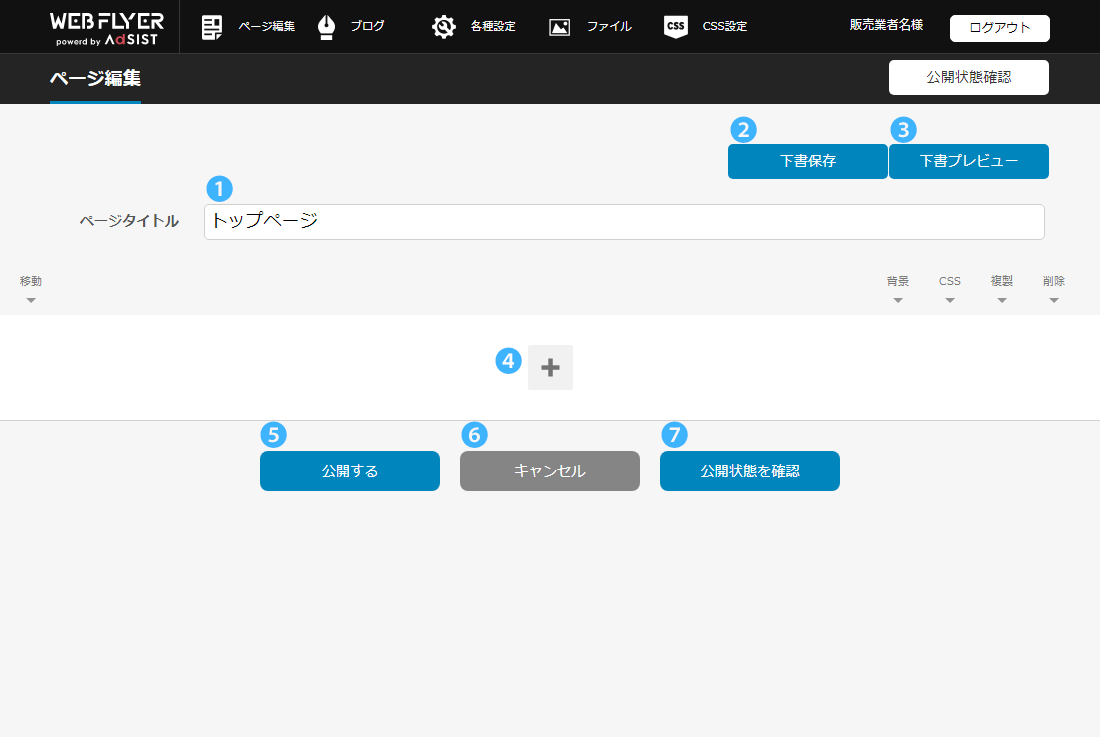Expand the 削除 dropdown arrow
The image size is (1100, 737).
(x=1054, y=300)
